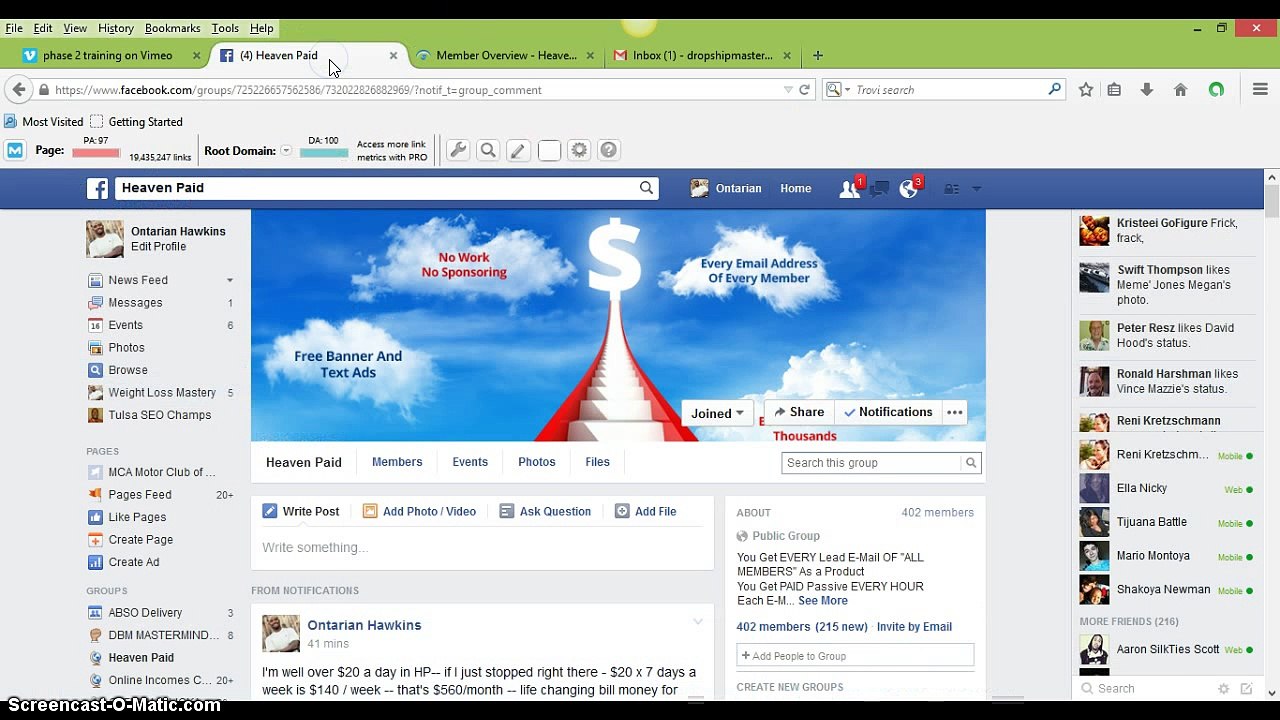Click the chat sidebar Search field
Screen dimensions: 1280x720
point(1150,689)
